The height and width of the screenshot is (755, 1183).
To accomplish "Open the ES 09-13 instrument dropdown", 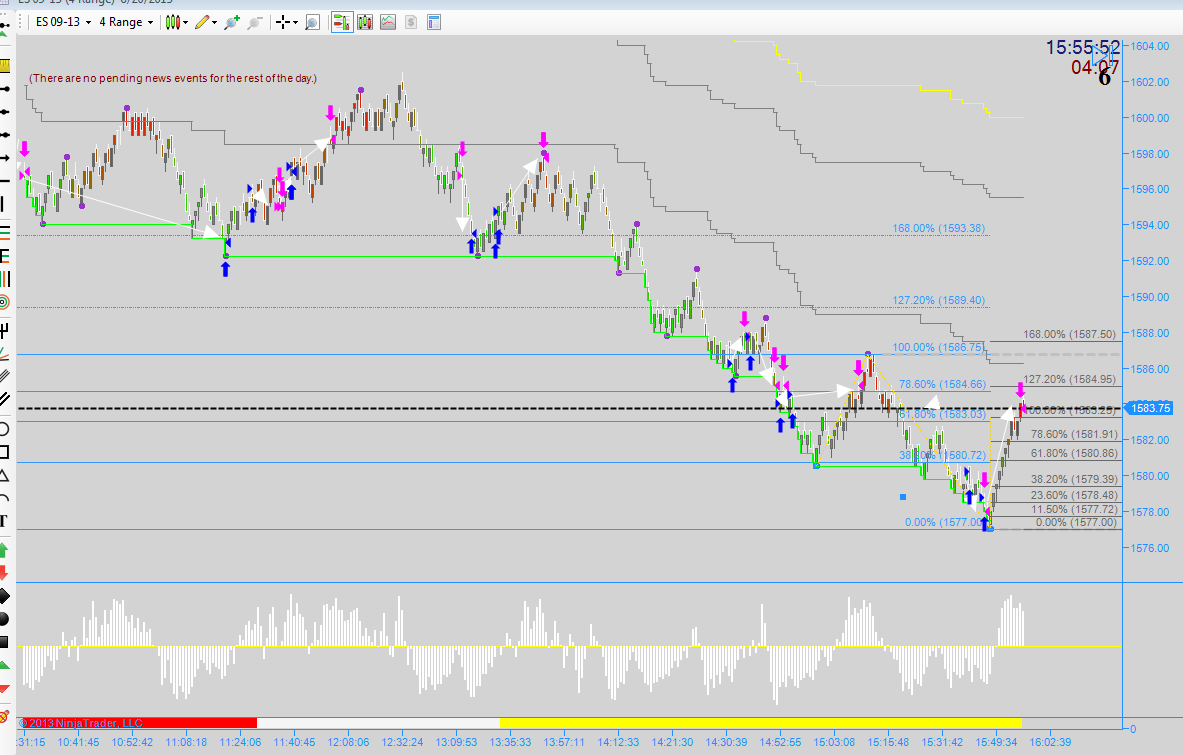I will 63,22.
